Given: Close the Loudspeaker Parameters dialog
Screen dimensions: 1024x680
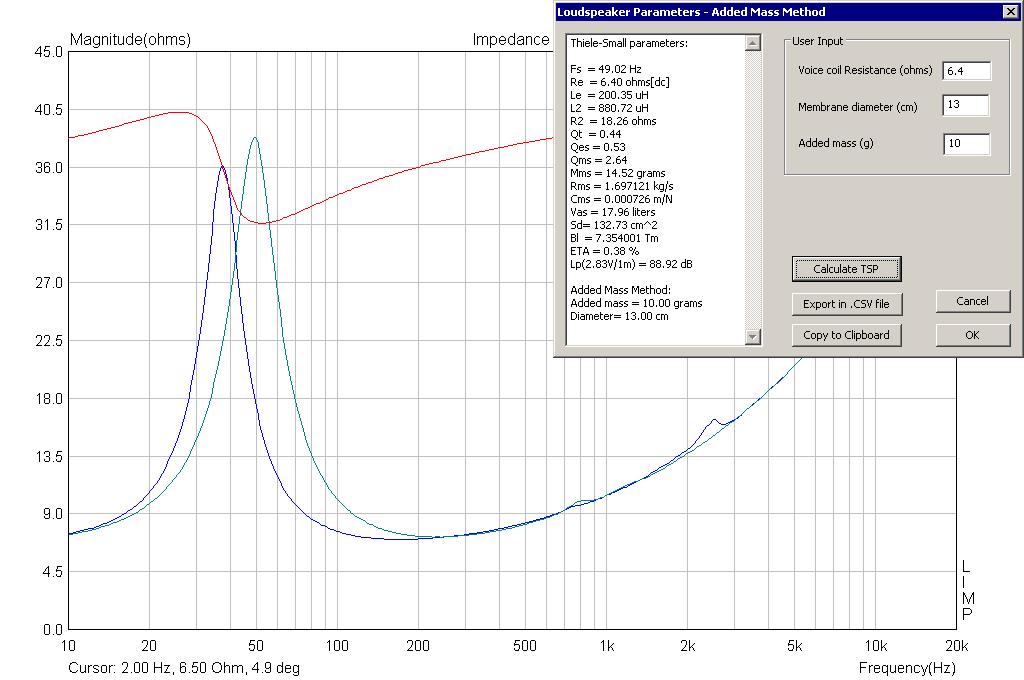Looking at the screenshot, I should tap(1010, 12).
